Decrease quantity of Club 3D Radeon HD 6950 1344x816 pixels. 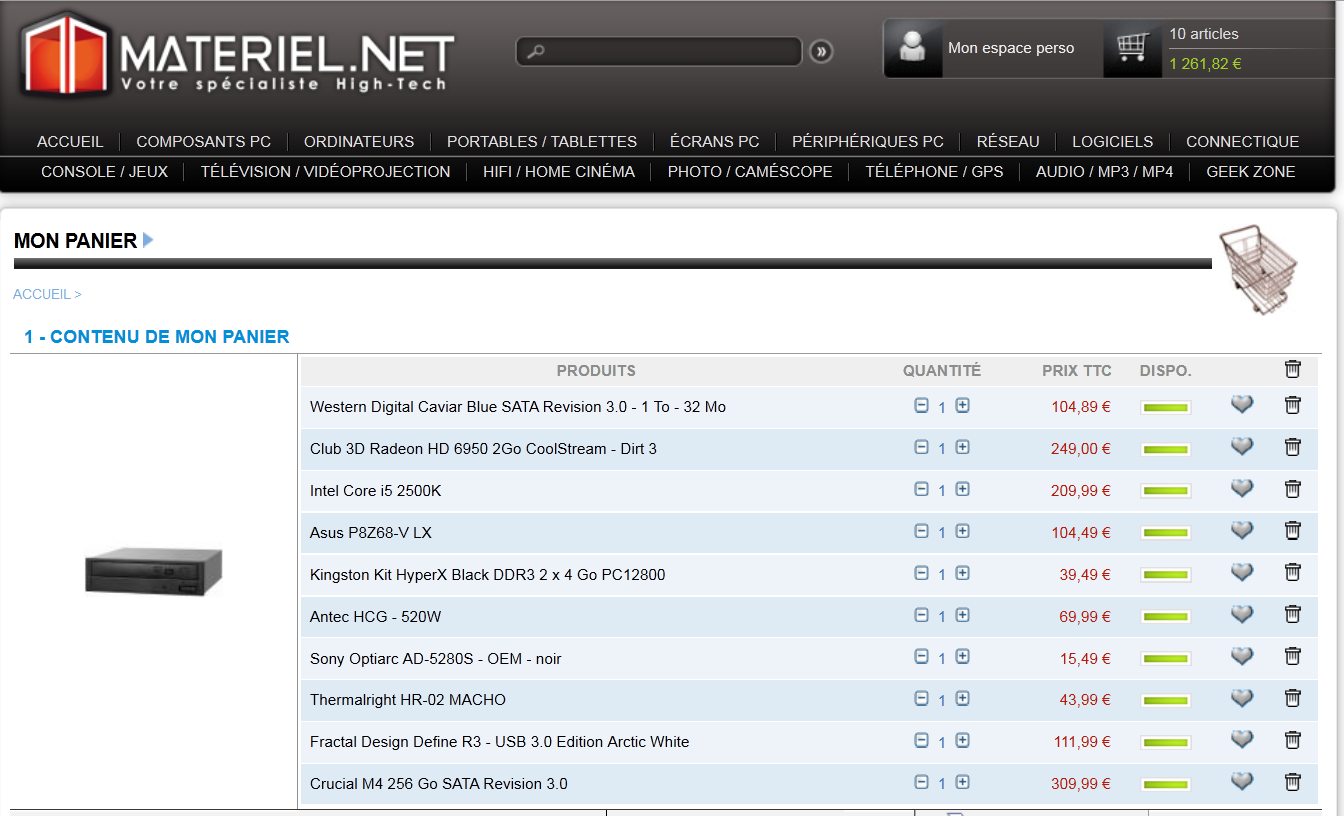click(x=921, y=448)
